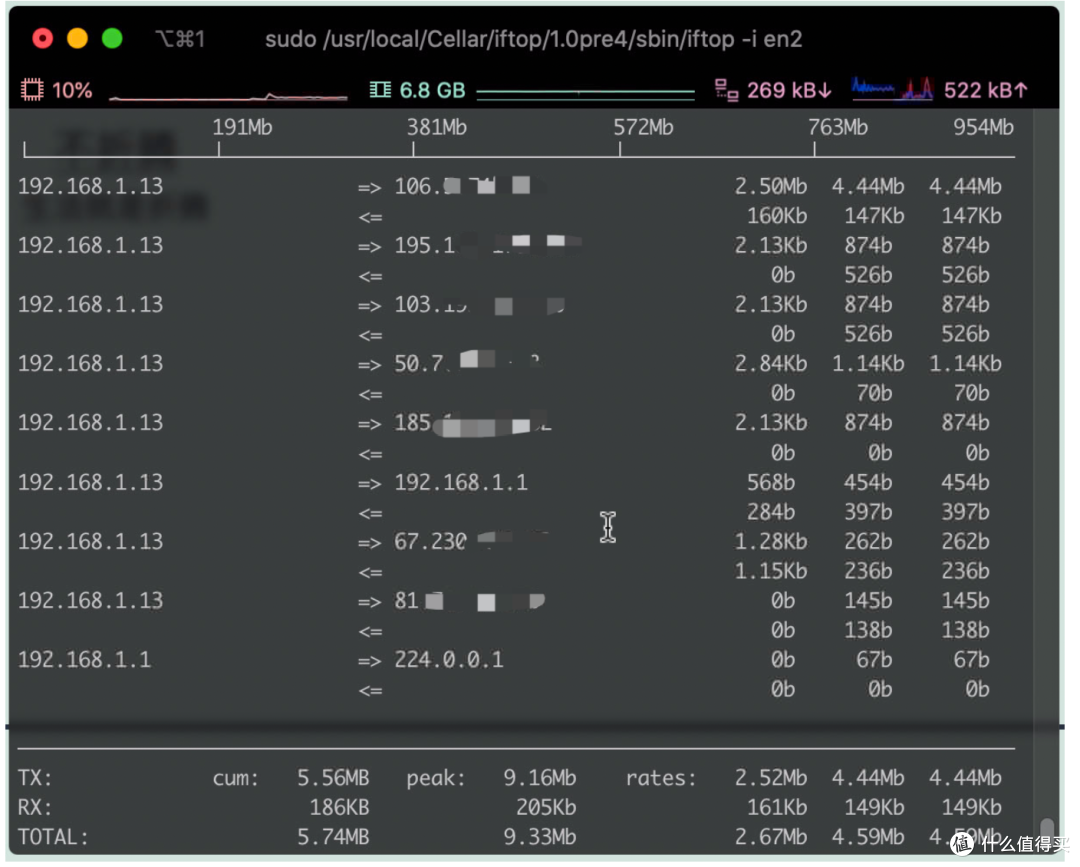1080x867 pixels.
Task: Click the network icon beside 269 kB
Action: pos(727,91)
